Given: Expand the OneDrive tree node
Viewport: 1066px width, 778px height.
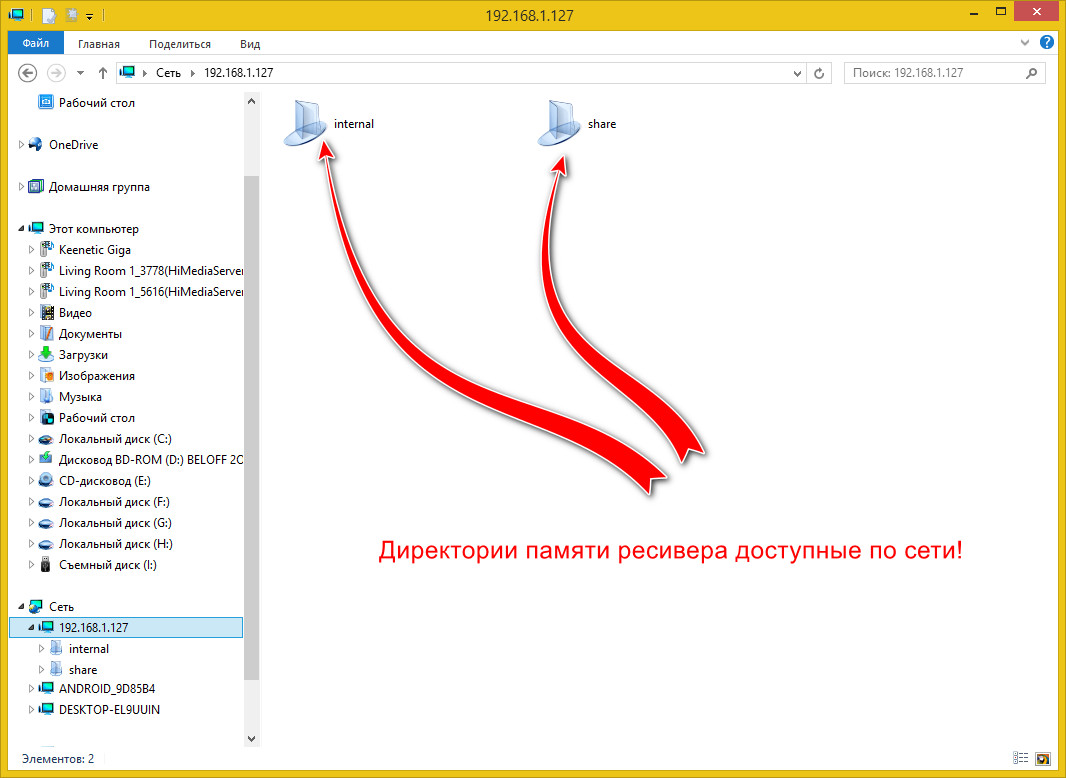Looking at the screenshot, I should click(x=21, y=144).
